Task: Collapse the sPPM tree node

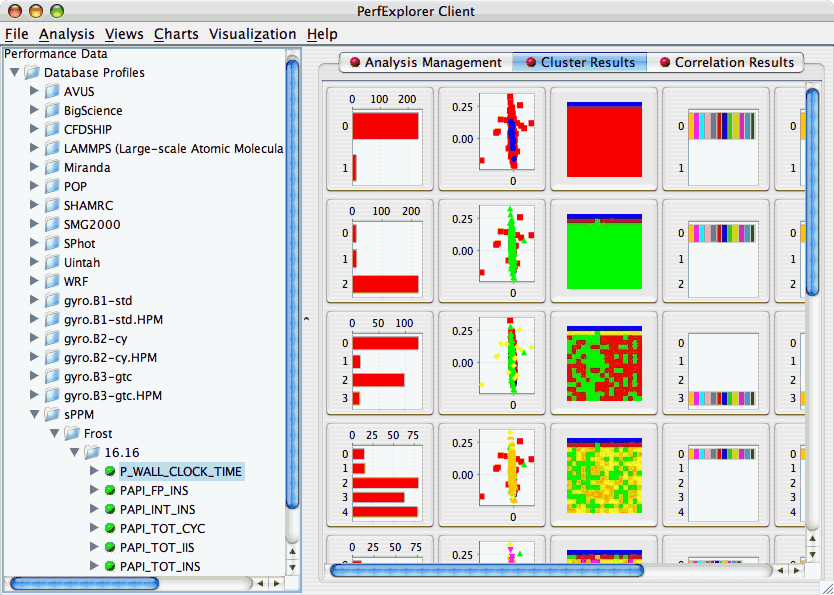Action: pyautogui.click(x=35, y=415)
